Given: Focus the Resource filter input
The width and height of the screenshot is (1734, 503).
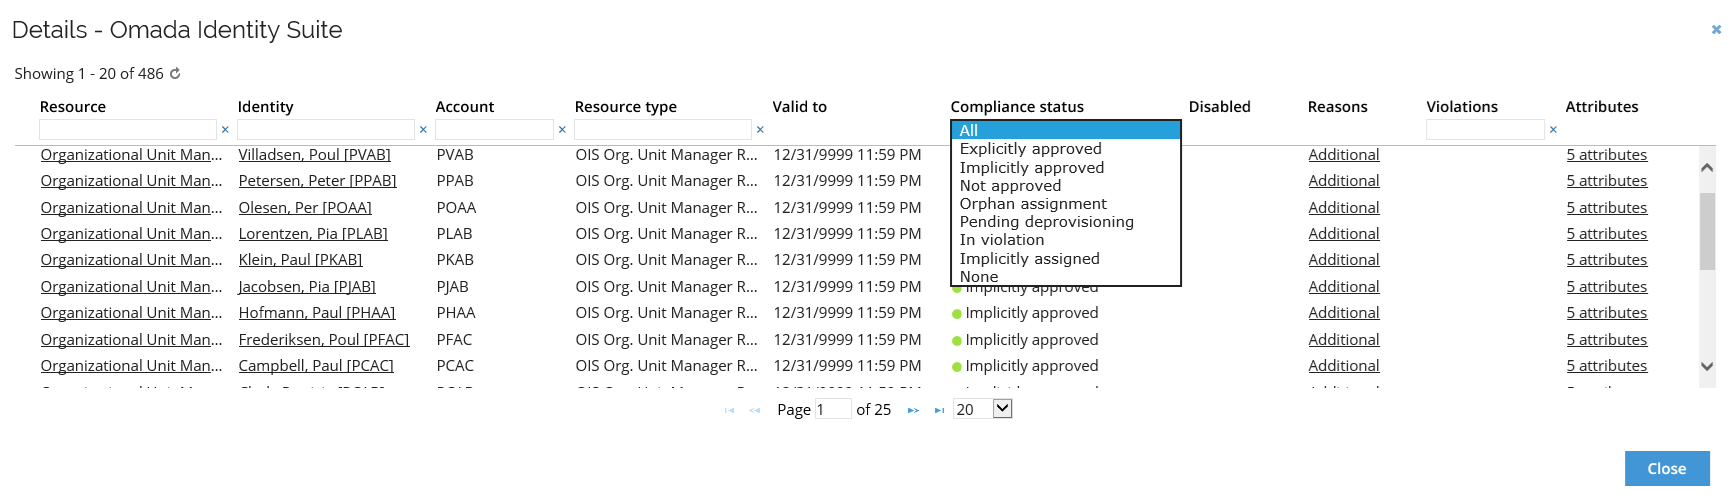Looking at the screenshot, I should click(x=128, y=129).
